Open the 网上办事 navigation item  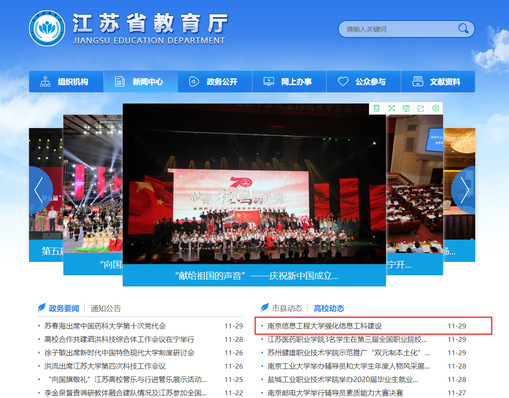tap(289, 81)
